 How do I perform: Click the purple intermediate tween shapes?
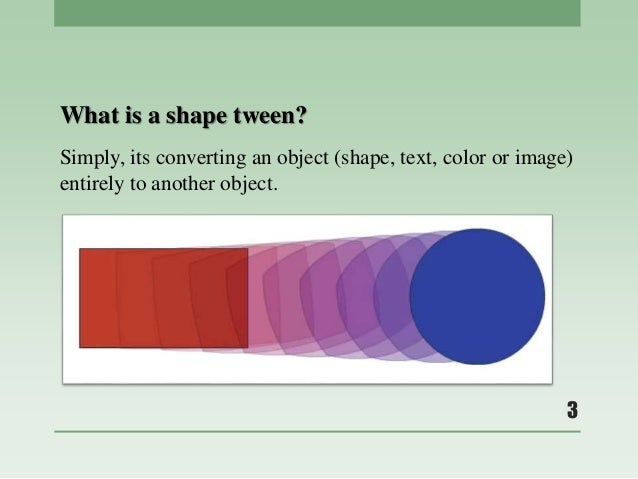pos(340,298)
